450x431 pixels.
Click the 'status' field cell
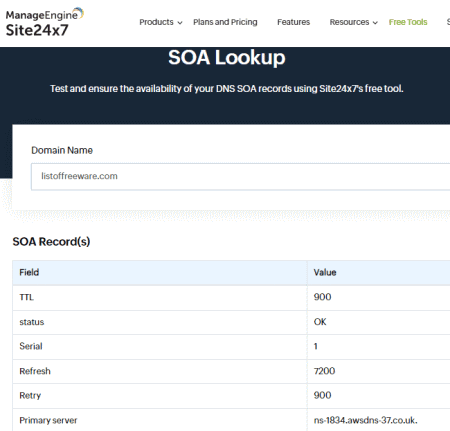pyautogui.click(x=160, y=322)
